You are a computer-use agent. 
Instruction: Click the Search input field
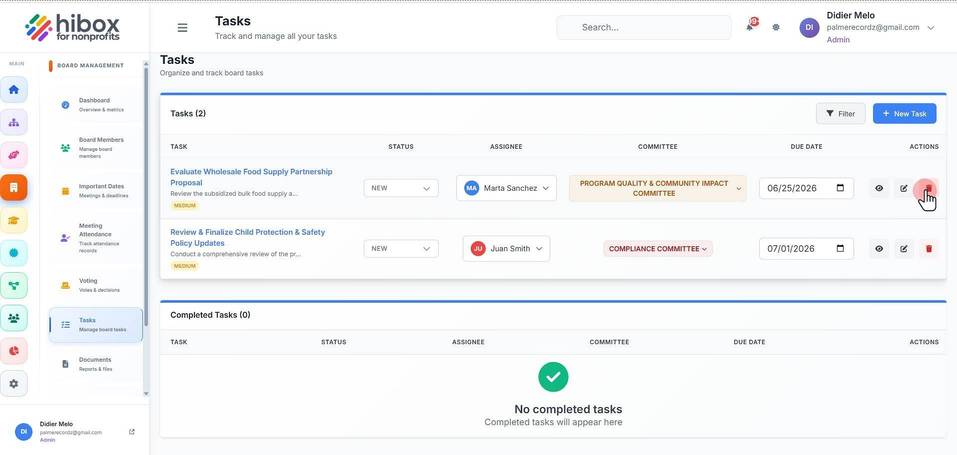(x=644, y=27)
